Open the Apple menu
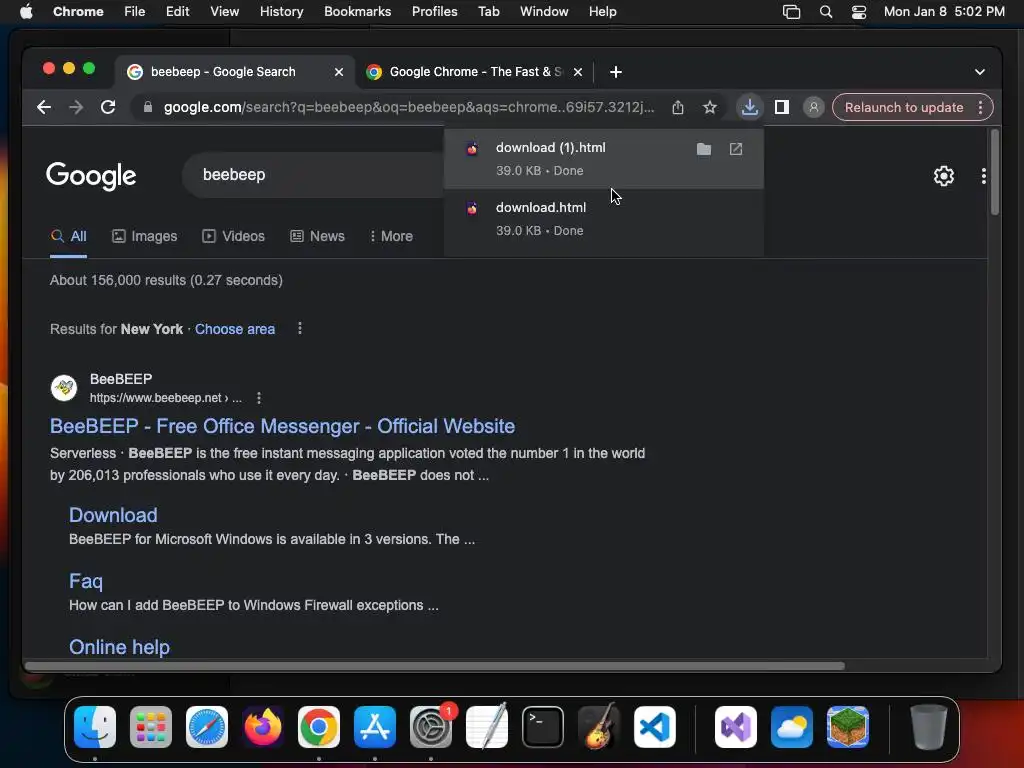Viewport: 1024px width, 768px height. pos(26,12)
